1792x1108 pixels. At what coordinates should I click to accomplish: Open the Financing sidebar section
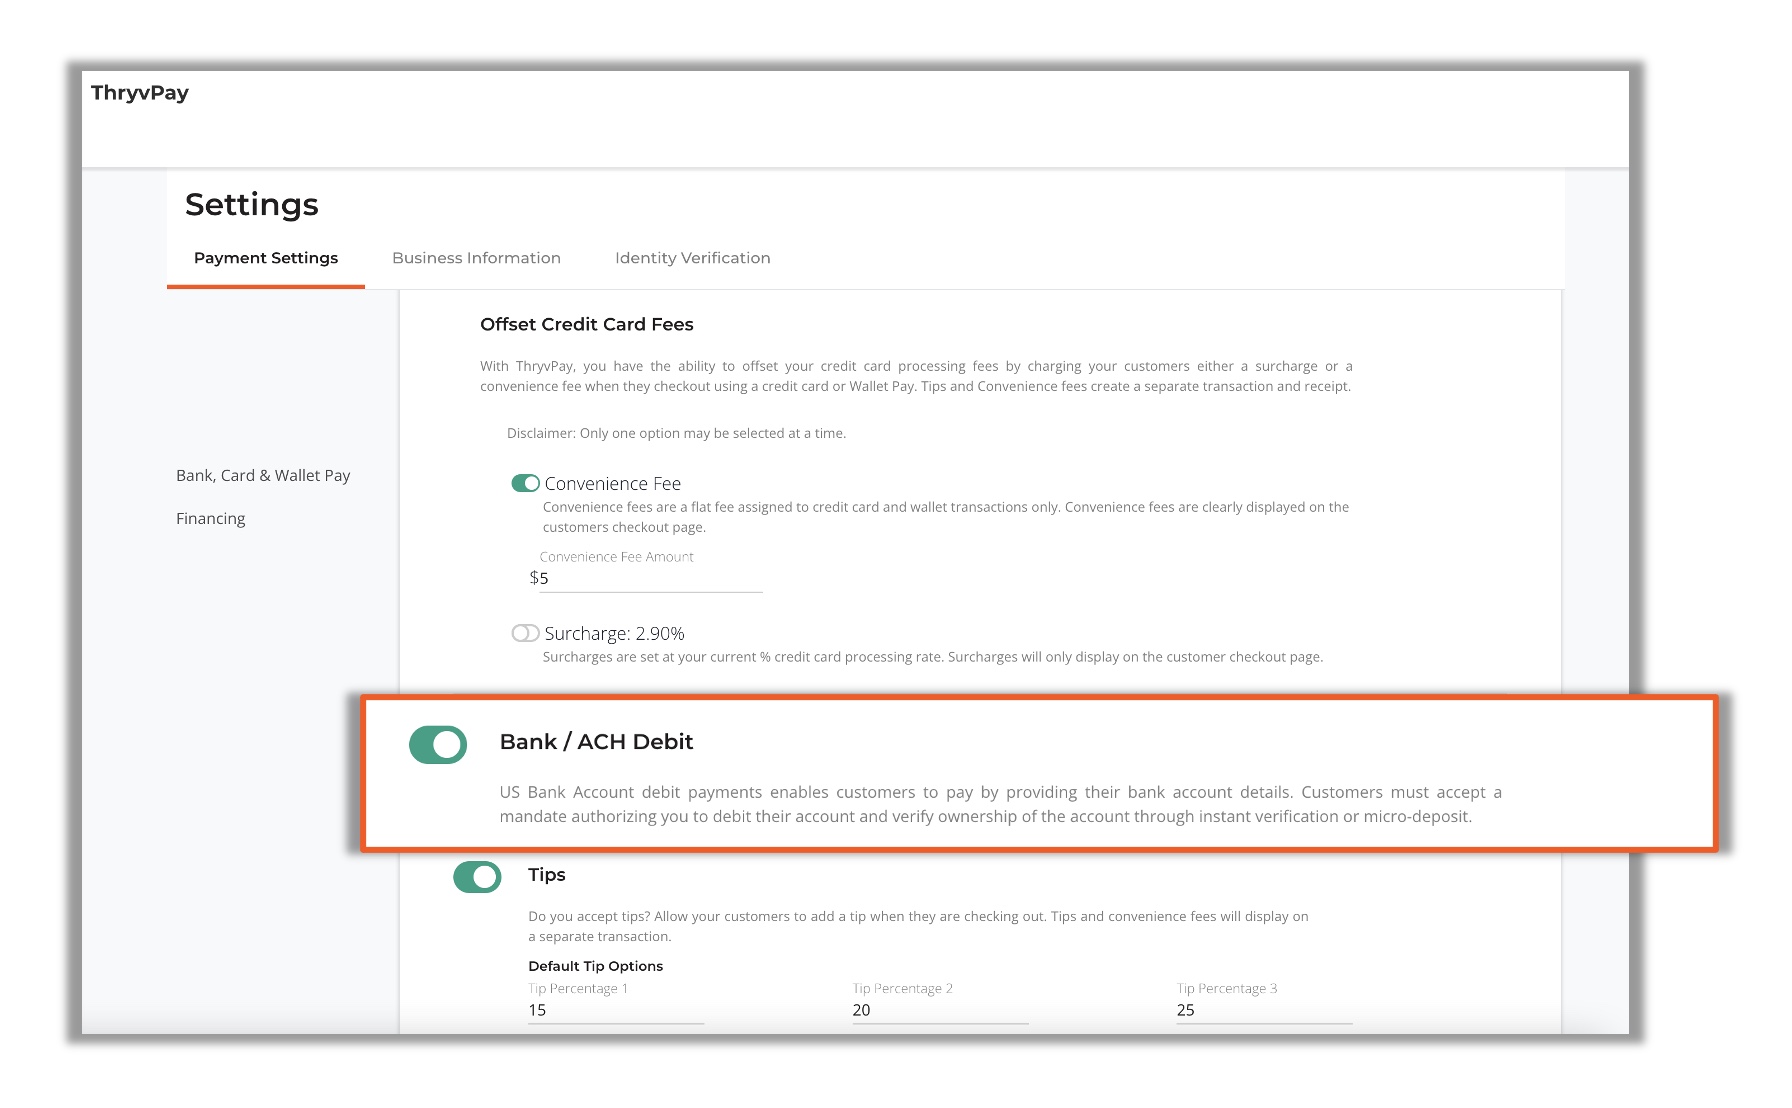pyautogui.click(x=210, y=519)
